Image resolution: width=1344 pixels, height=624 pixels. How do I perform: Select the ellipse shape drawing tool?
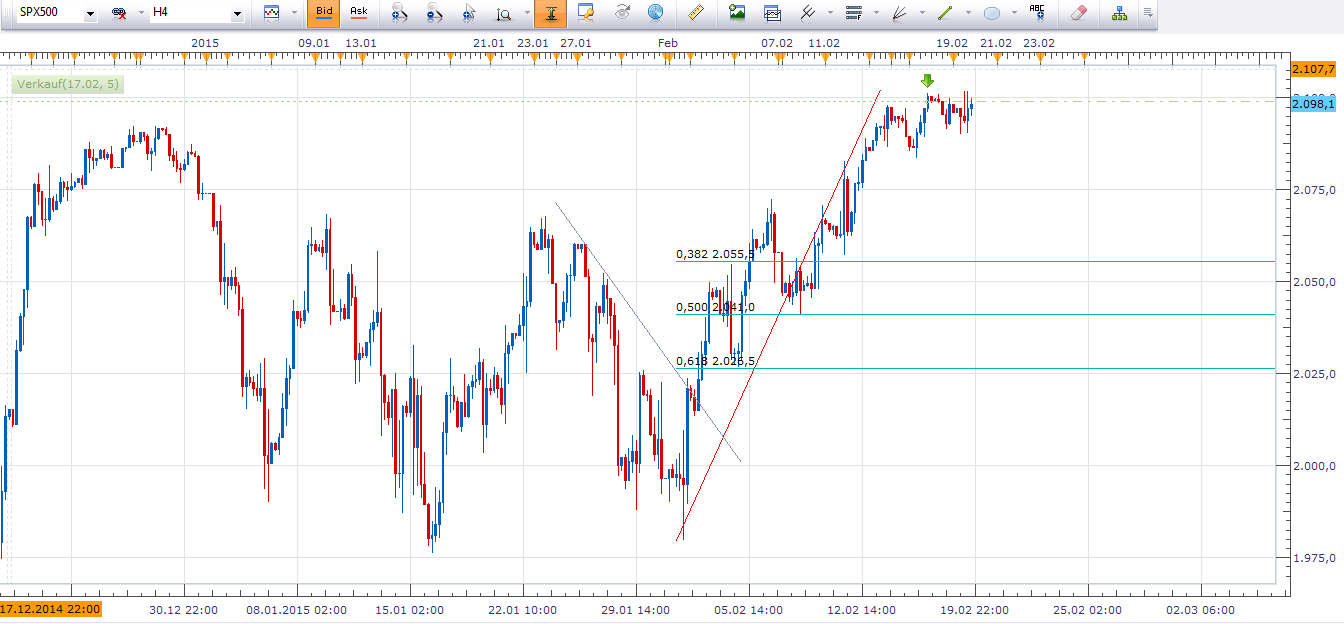991,13
